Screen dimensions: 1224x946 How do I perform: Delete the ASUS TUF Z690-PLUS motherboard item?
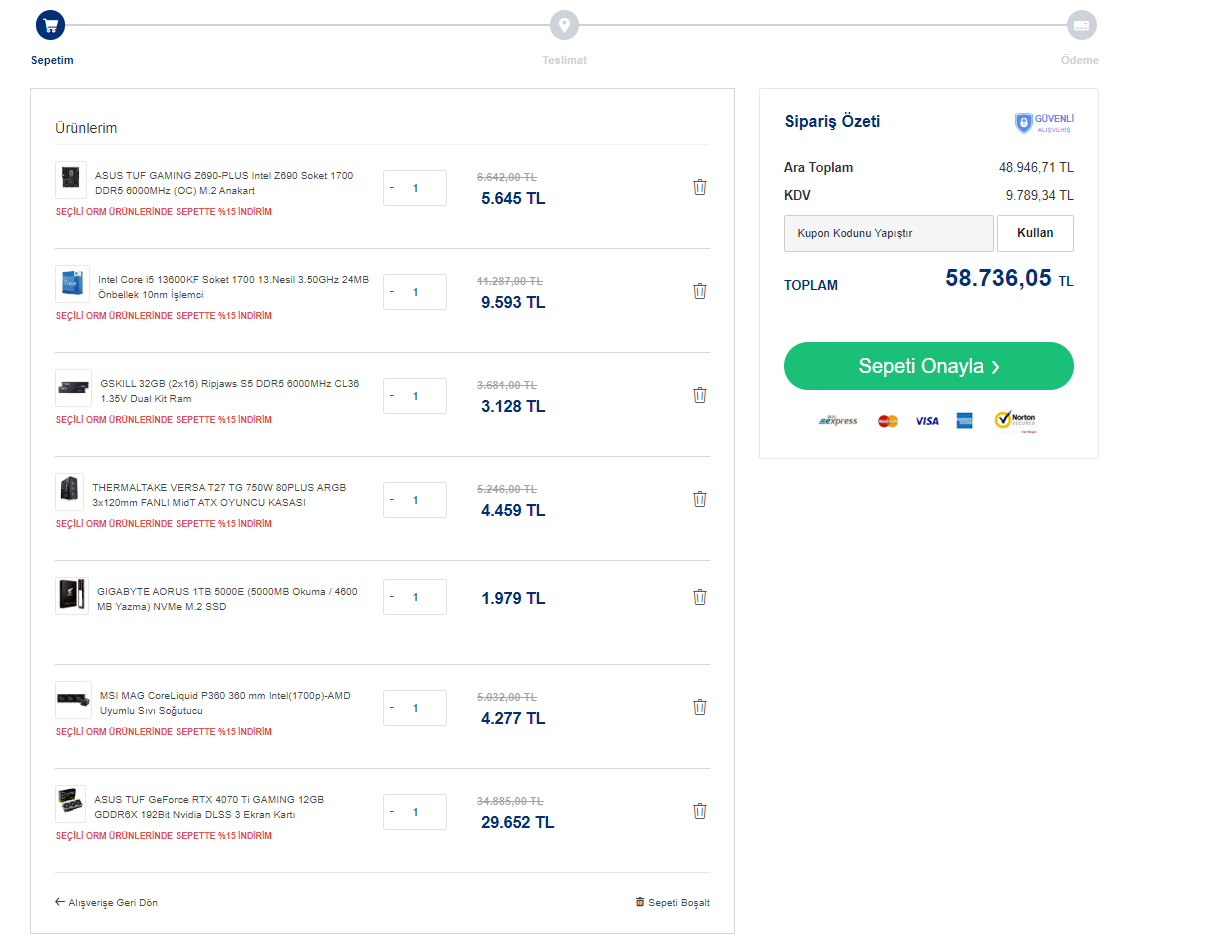(700, 187)
